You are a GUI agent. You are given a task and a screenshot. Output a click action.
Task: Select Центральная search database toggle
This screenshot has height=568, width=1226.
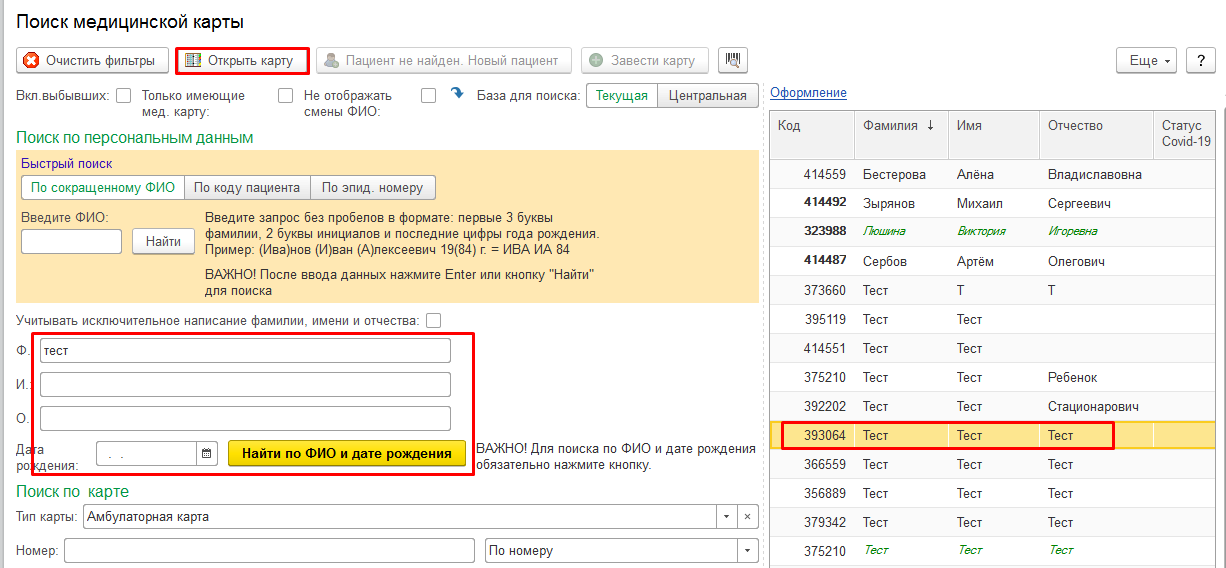point(707,96)
